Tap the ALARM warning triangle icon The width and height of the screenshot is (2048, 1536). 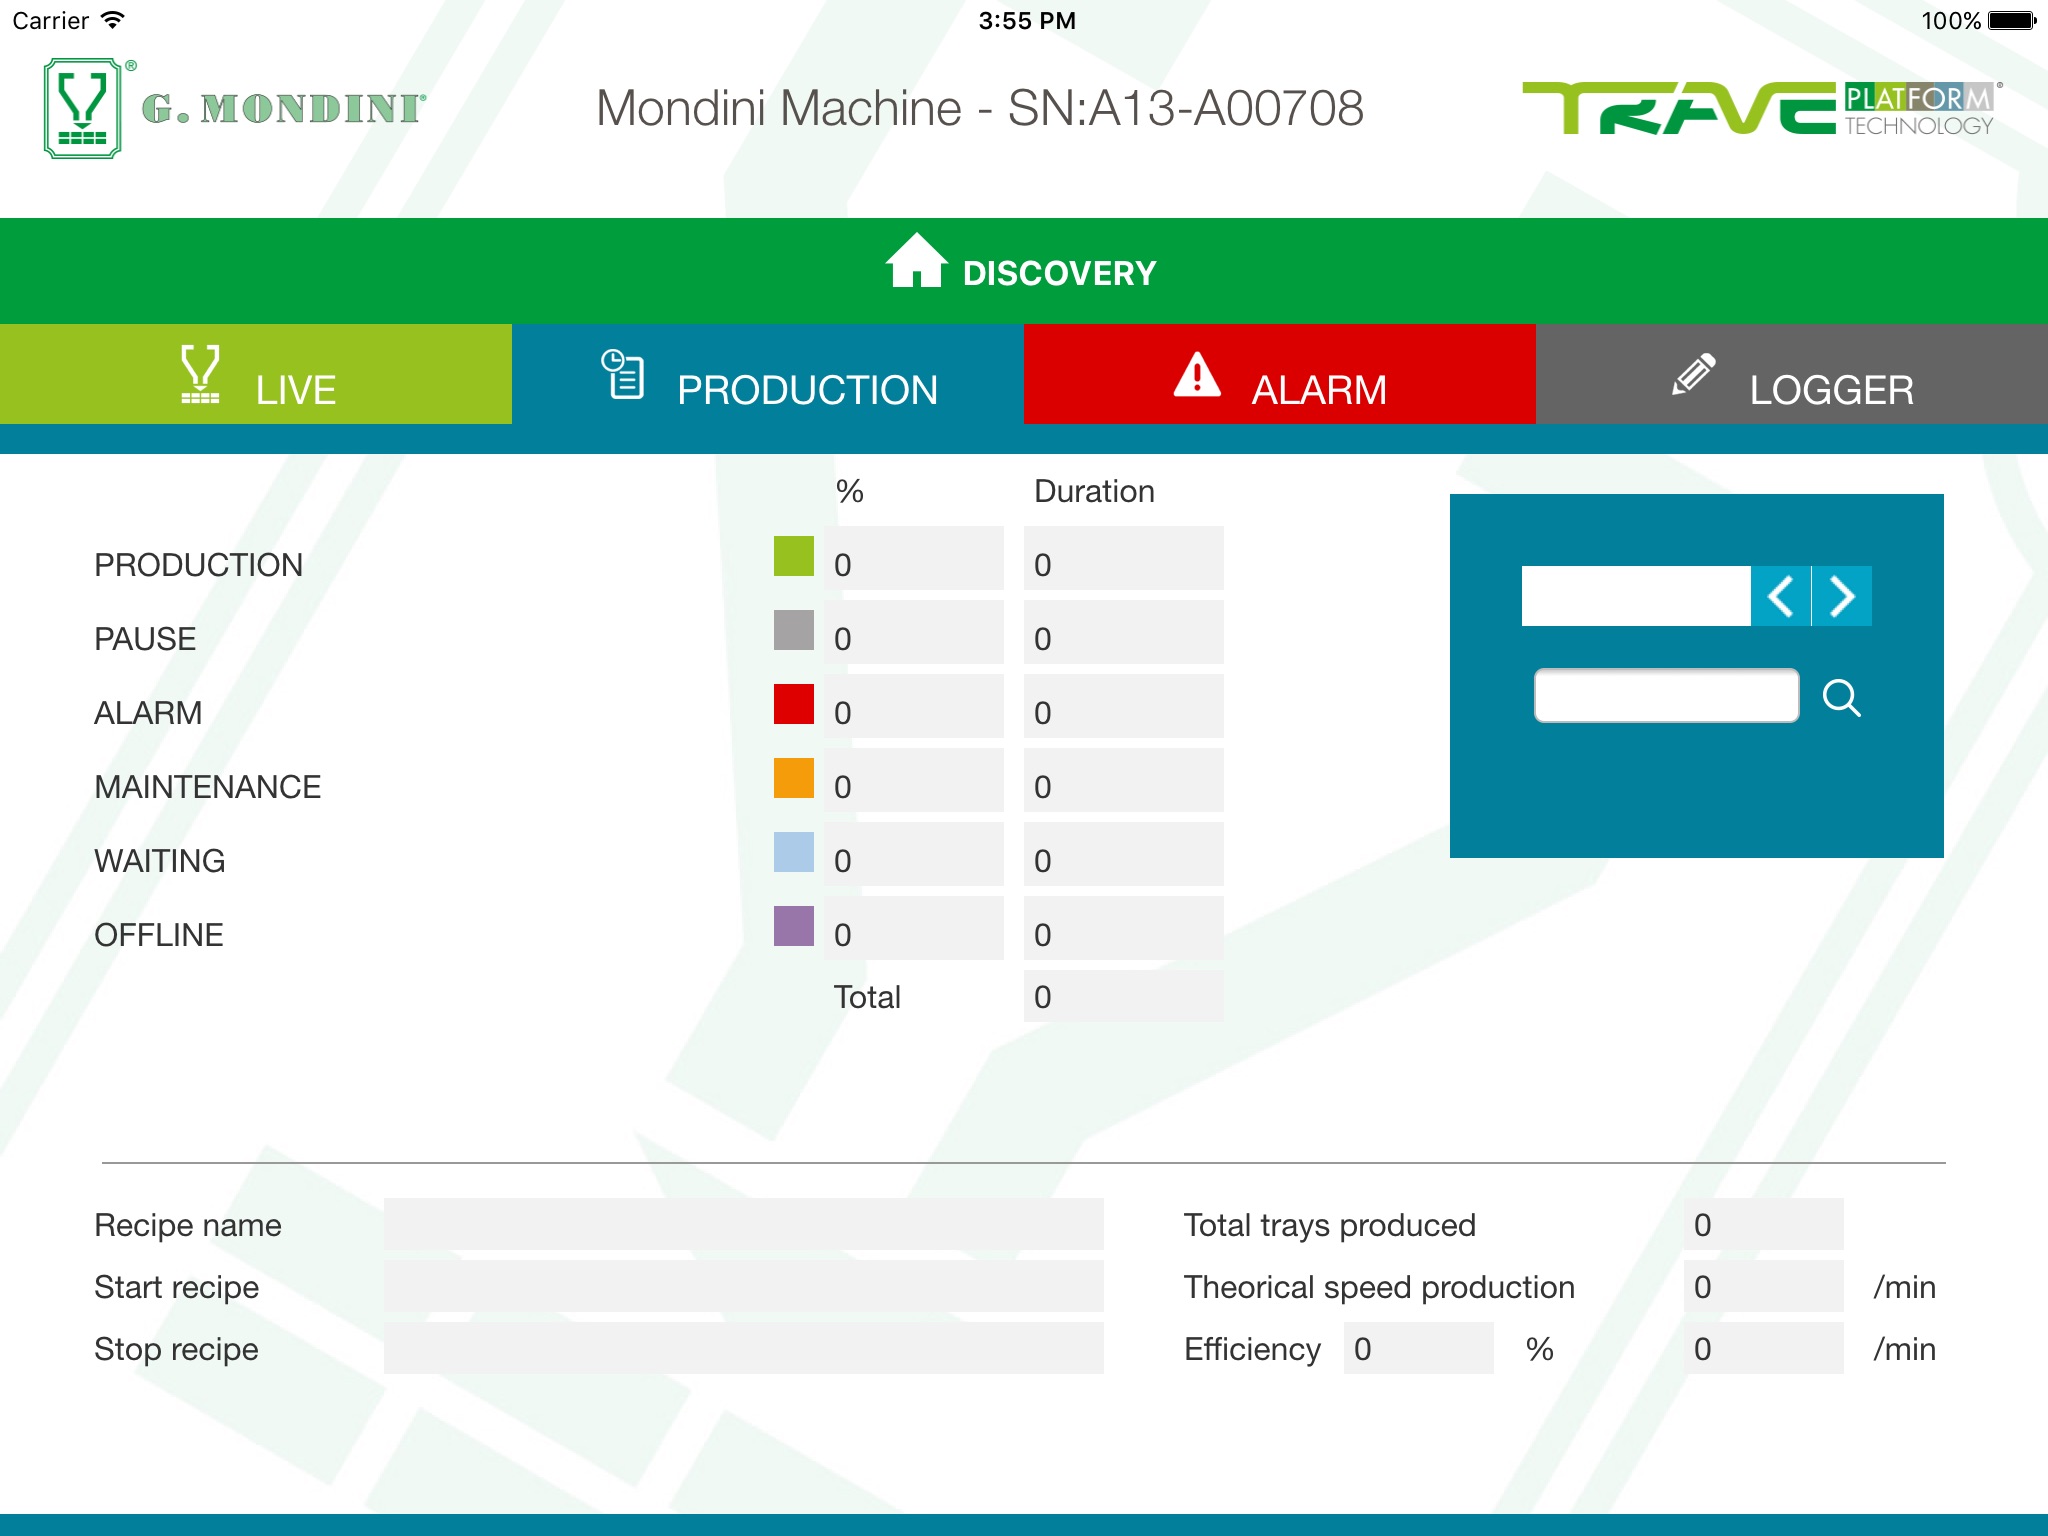[x=1197, y=375]
